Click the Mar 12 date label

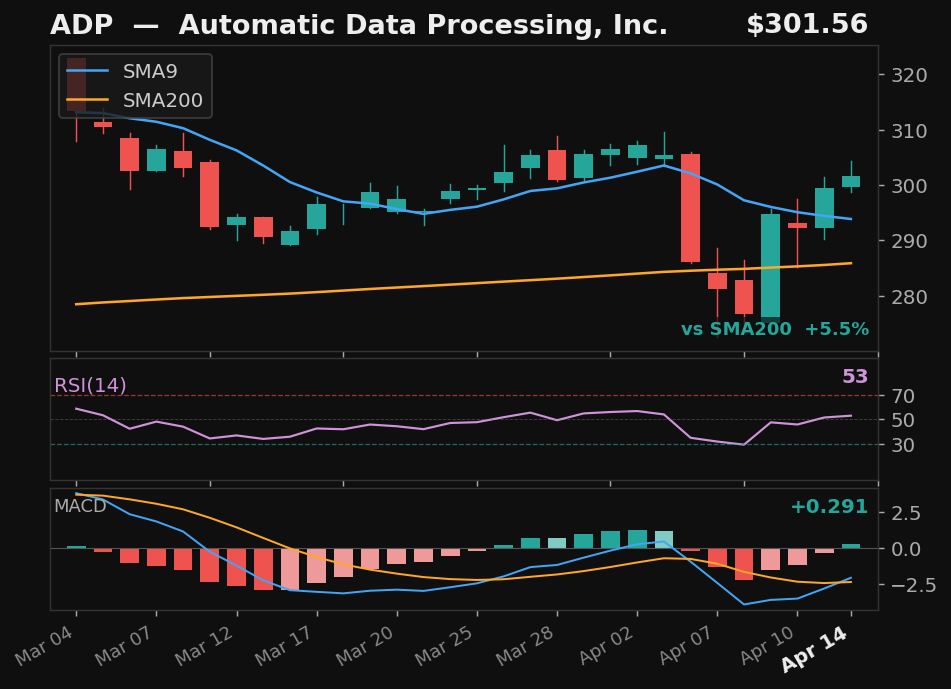pyautogui.click(x=206, y=645)
